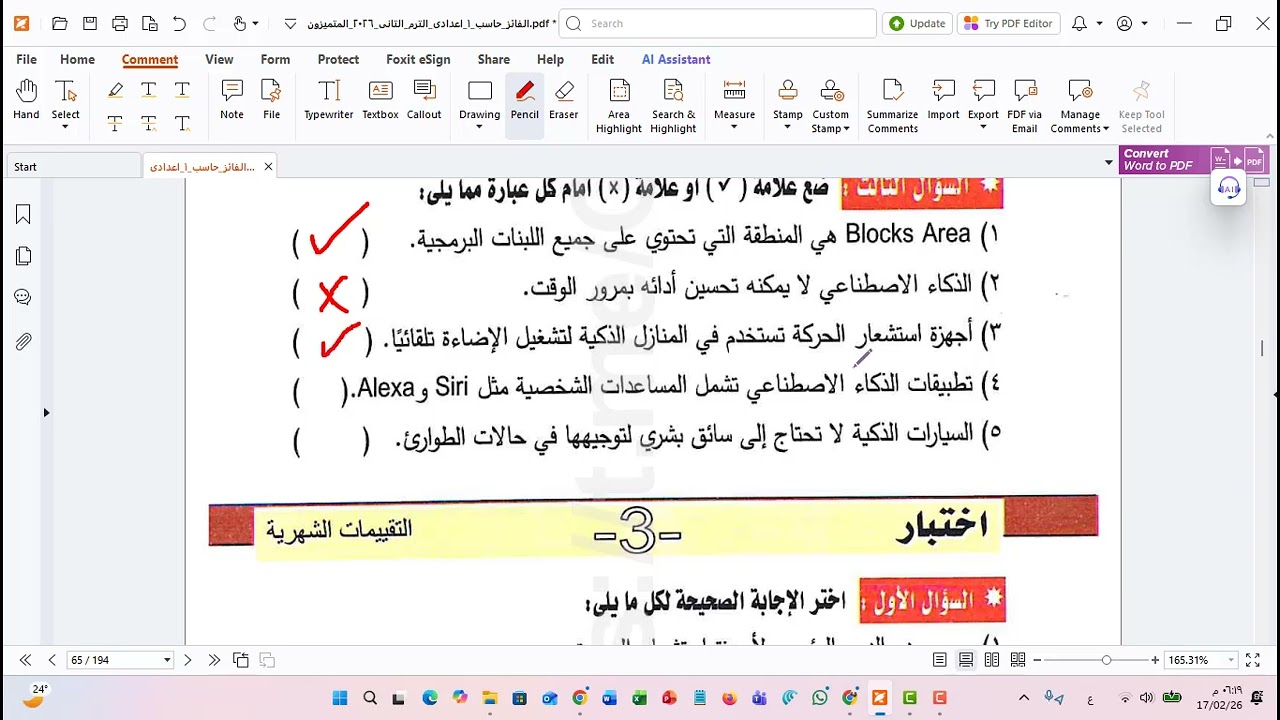Click Summarize Comments

(x=892, y=106)
